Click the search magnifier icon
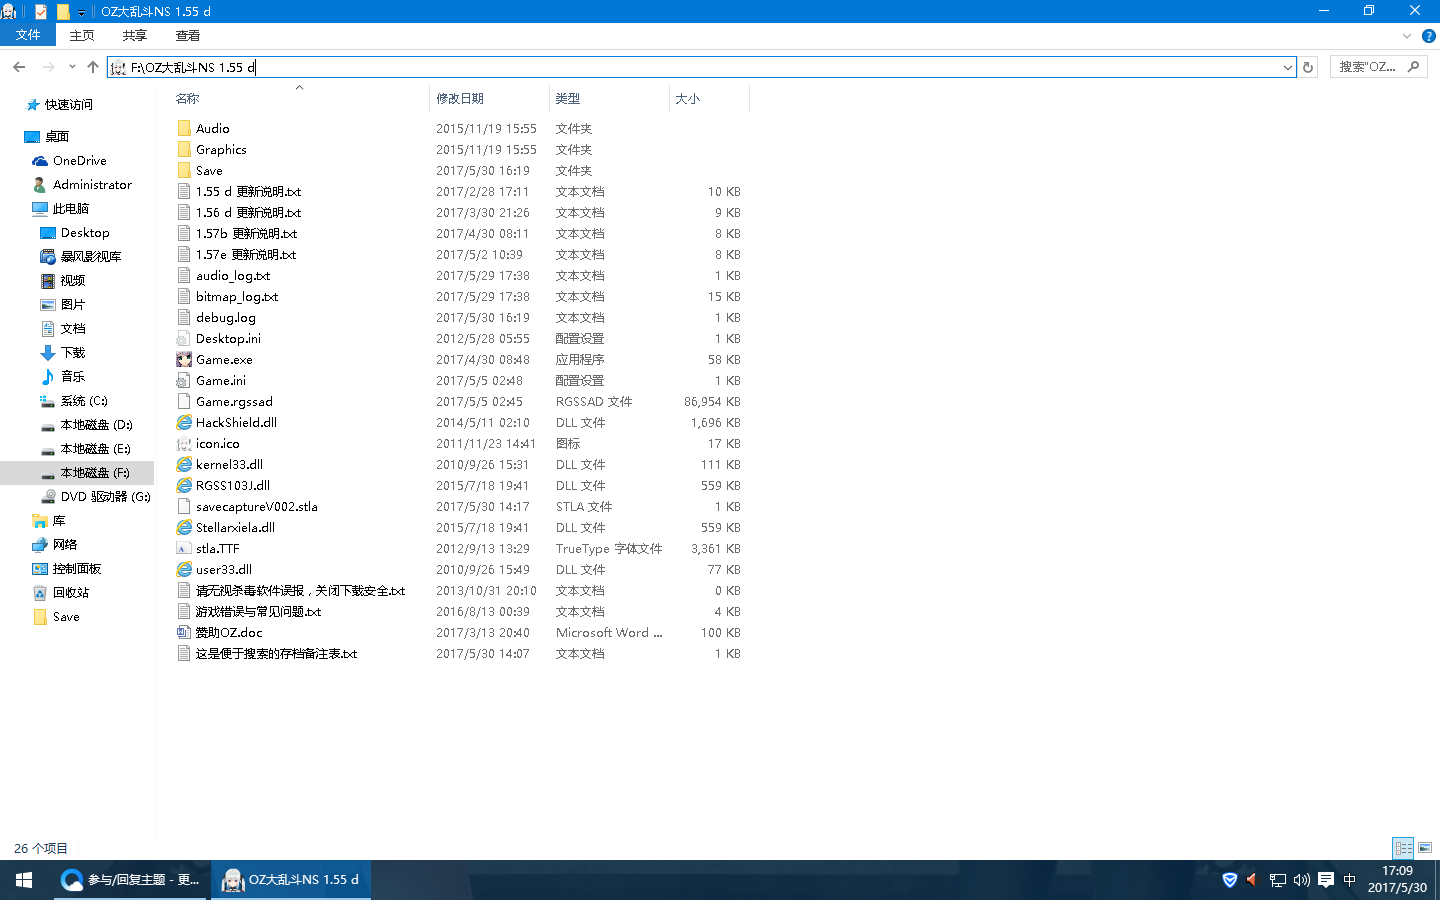This screenshot has height=900, width=1440. pyautogui.click(x=1413, y=67)
